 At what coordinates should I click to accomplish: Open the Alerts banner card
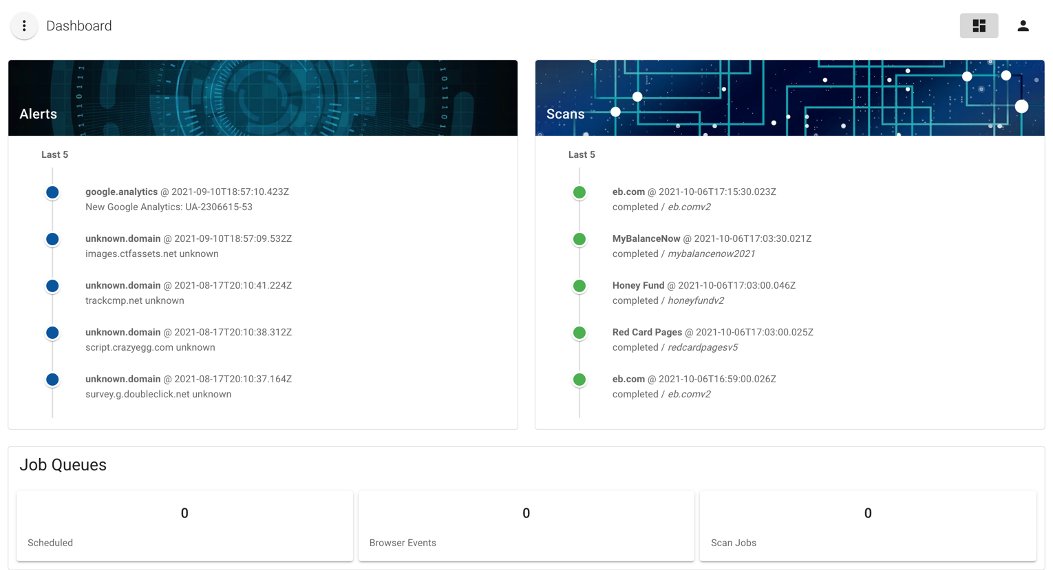pyautogui.click(x=262, y=98)
